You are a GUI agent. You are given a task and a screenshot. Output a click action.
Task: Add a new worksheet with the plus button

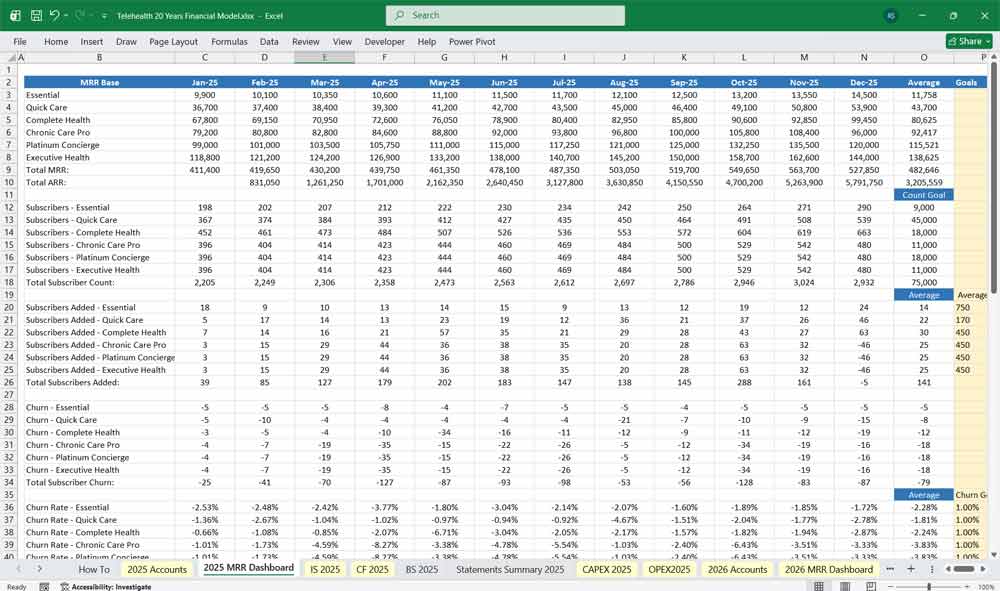tap(912, 569)
